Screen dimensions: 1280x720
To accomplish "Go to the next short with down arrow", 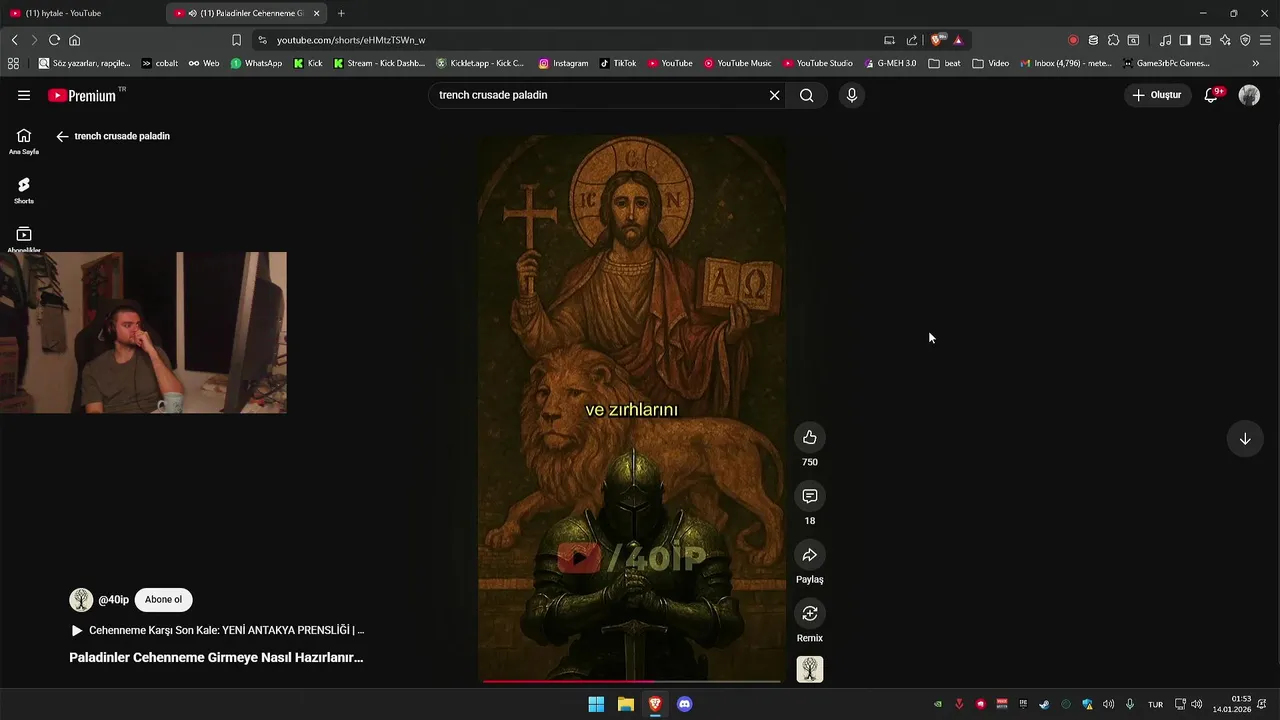I will pyautogui.click(x=1245, y=439).
